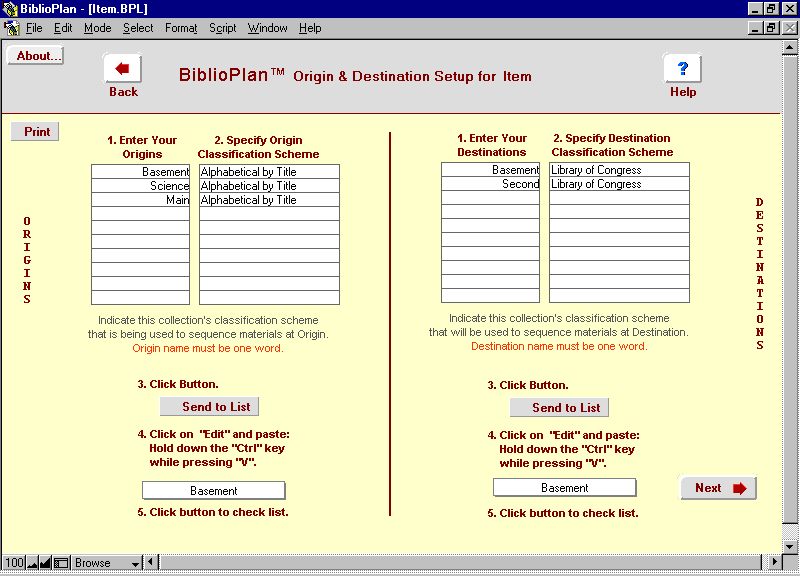The image size is (800, 576).
Task: Click the origins Basement check-list button
Action: pyautogui.click(x=214, y=490)
